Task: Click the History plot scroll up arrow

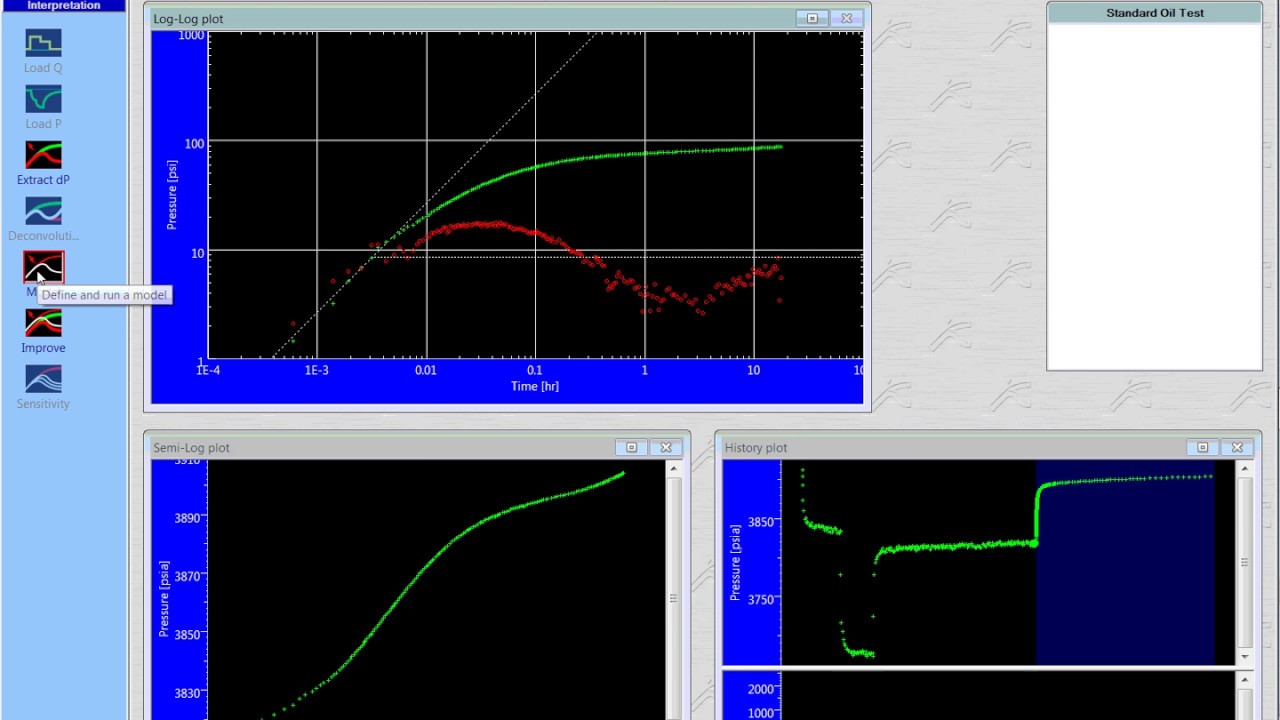Action: [x=1245, y=468]
